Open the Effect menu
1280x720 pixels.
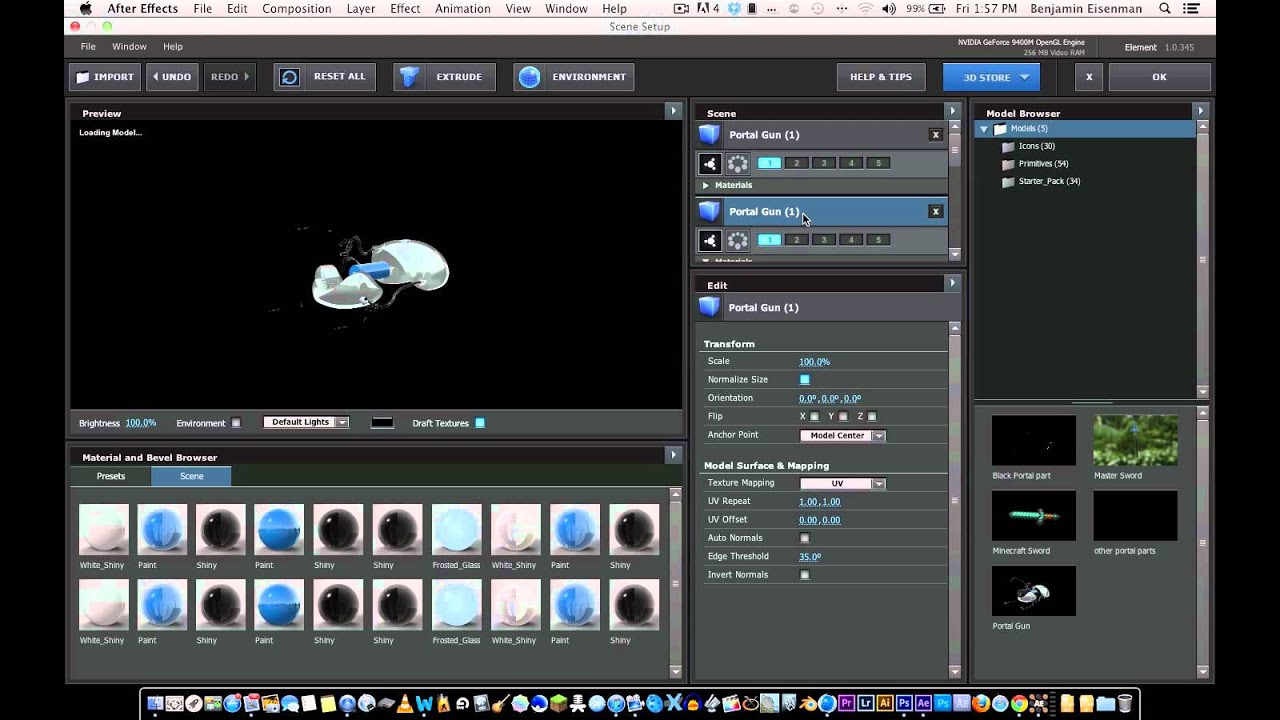click(405, 9)
